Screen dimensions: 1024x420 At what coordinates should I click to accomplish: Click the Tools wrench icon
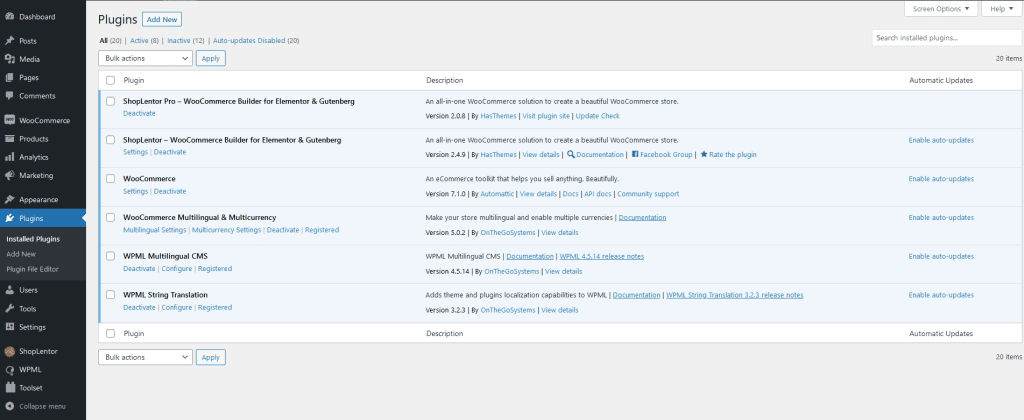pyautogui.click(x=9, y=308)
